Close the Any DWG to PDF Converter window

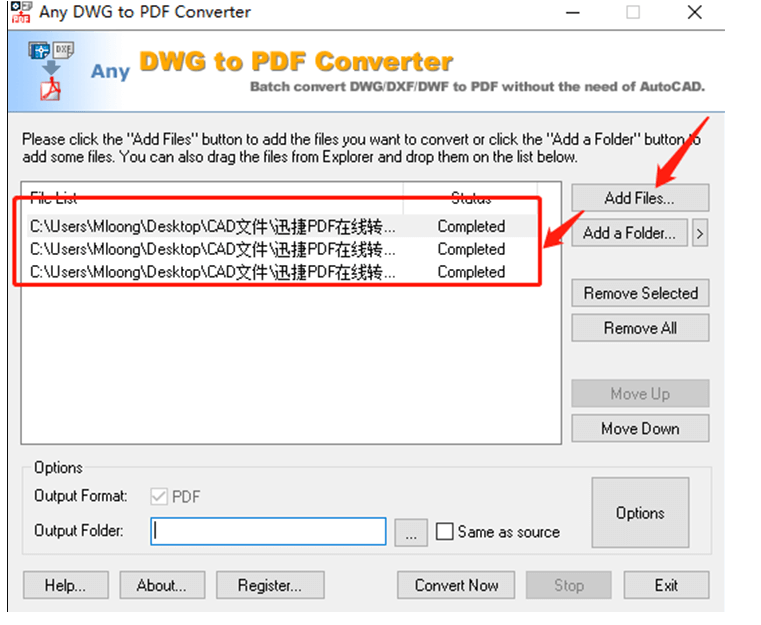tap(695, 12)
